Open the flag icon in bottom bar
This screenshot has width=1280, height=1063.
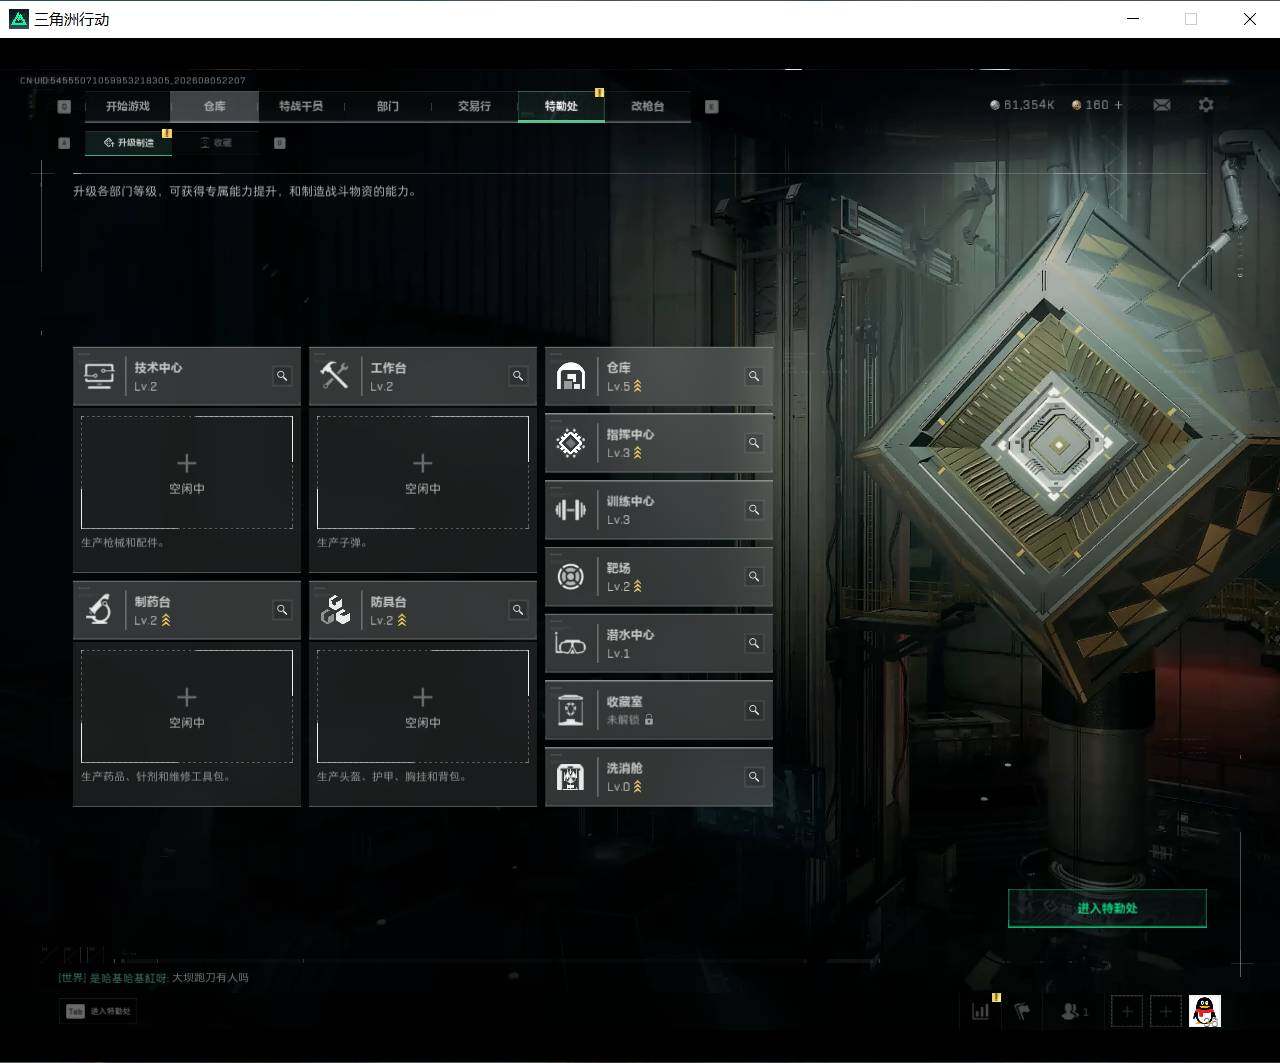click(1022, 1011)
